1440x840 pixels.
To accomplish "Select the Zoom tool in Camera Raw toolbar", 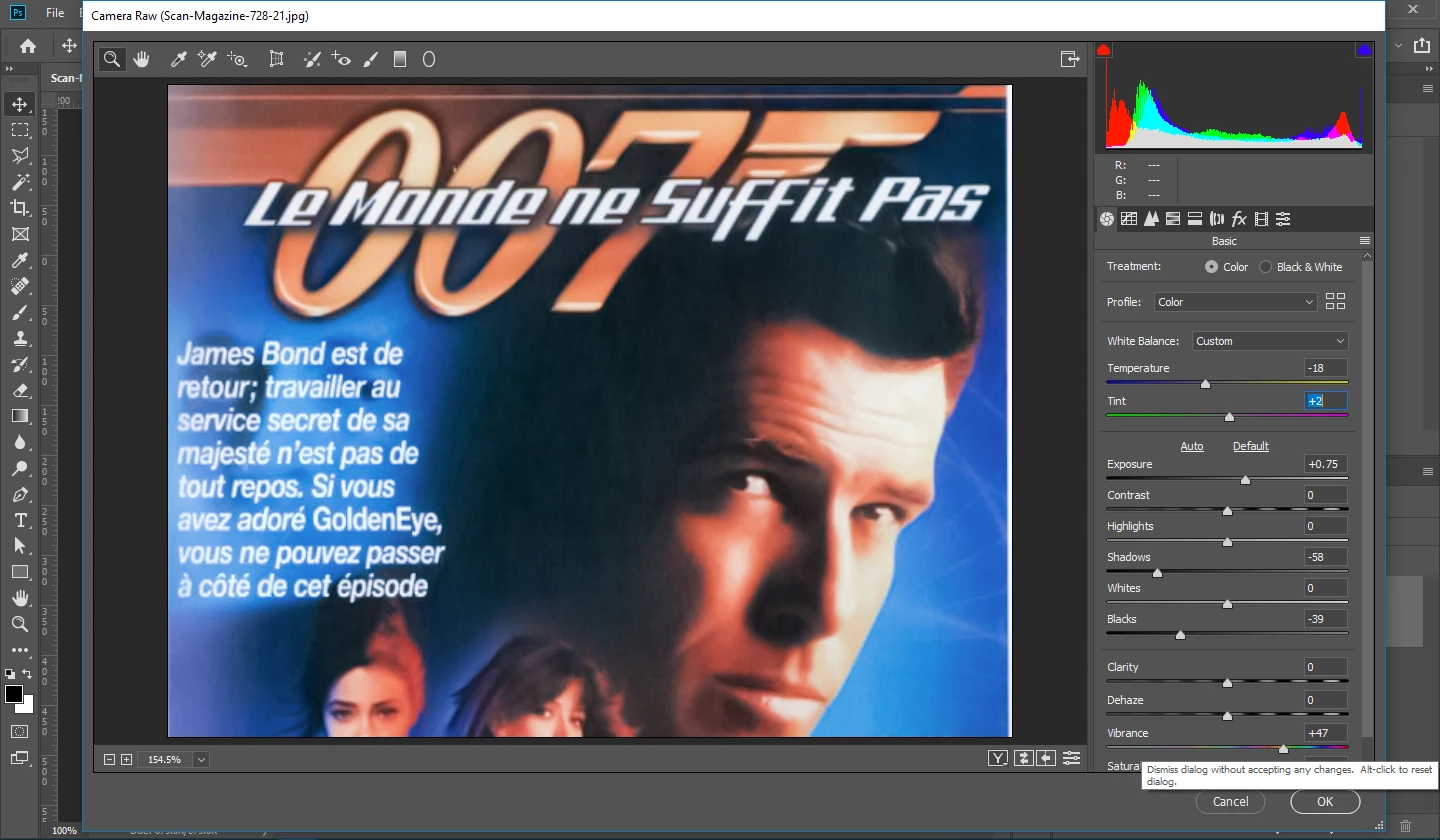I will (x=112, y=59).
